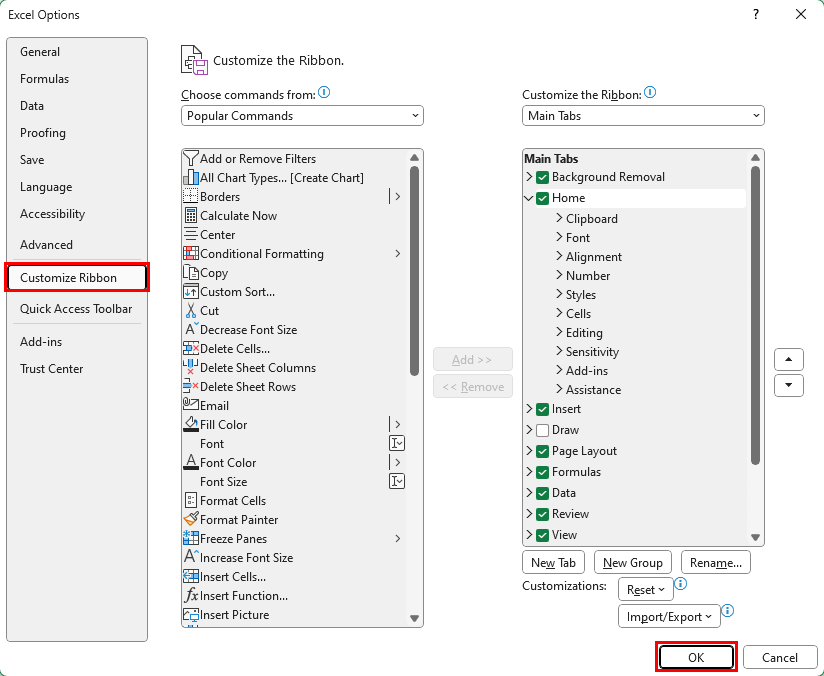Click the commands list vertical scrollbar

pyautogui.click(x=414, y=387)
